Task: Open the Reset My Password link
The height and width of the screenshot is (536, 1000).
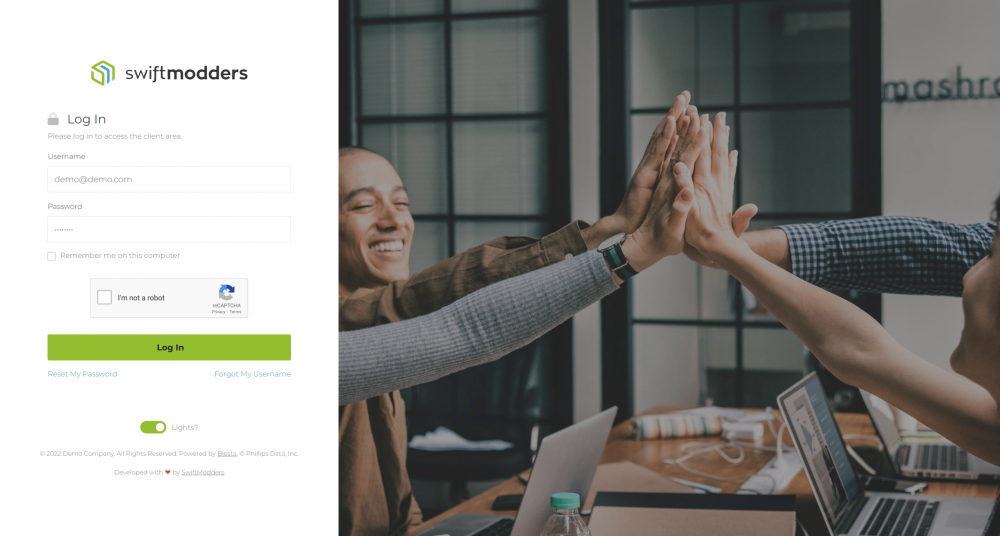Action: pyautogui.click(x=82, y=374)
